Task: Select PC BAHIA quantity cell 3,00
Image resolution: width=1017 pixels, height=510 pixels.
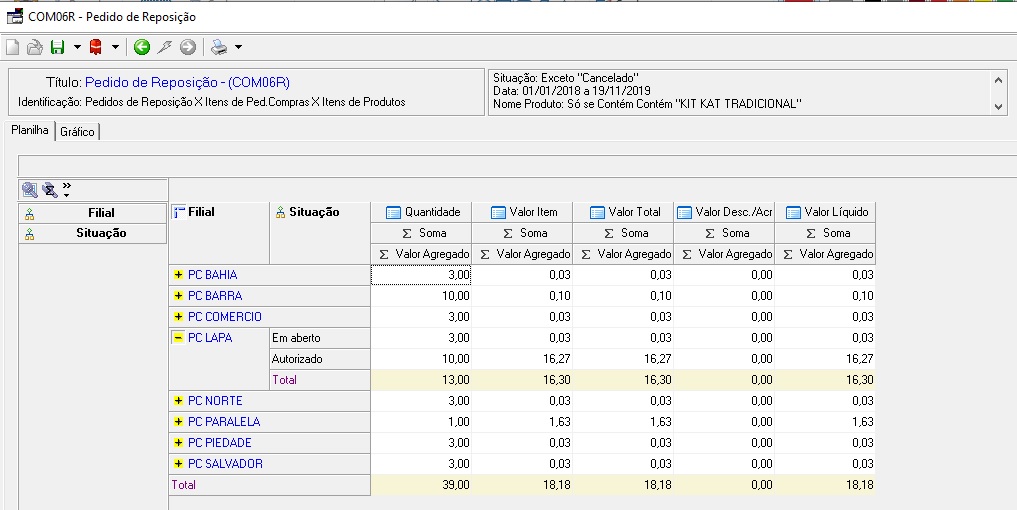Action: tap(421, 275)
